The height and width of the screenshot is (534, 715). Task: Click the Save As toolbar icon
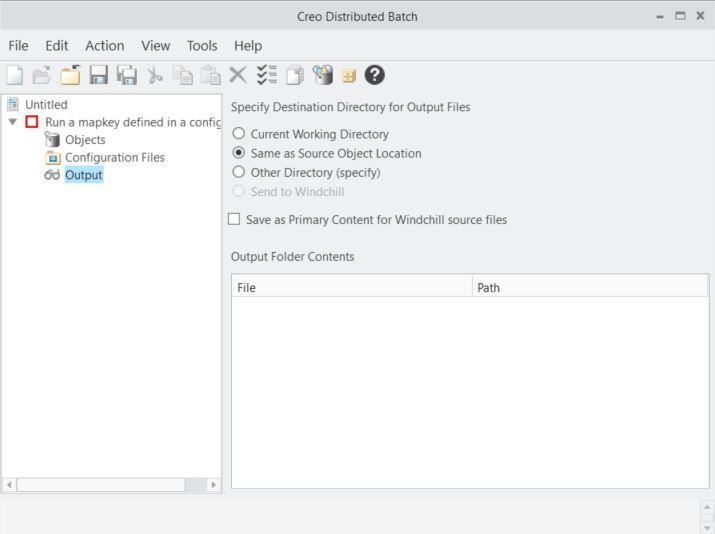[x=126, y=75]
